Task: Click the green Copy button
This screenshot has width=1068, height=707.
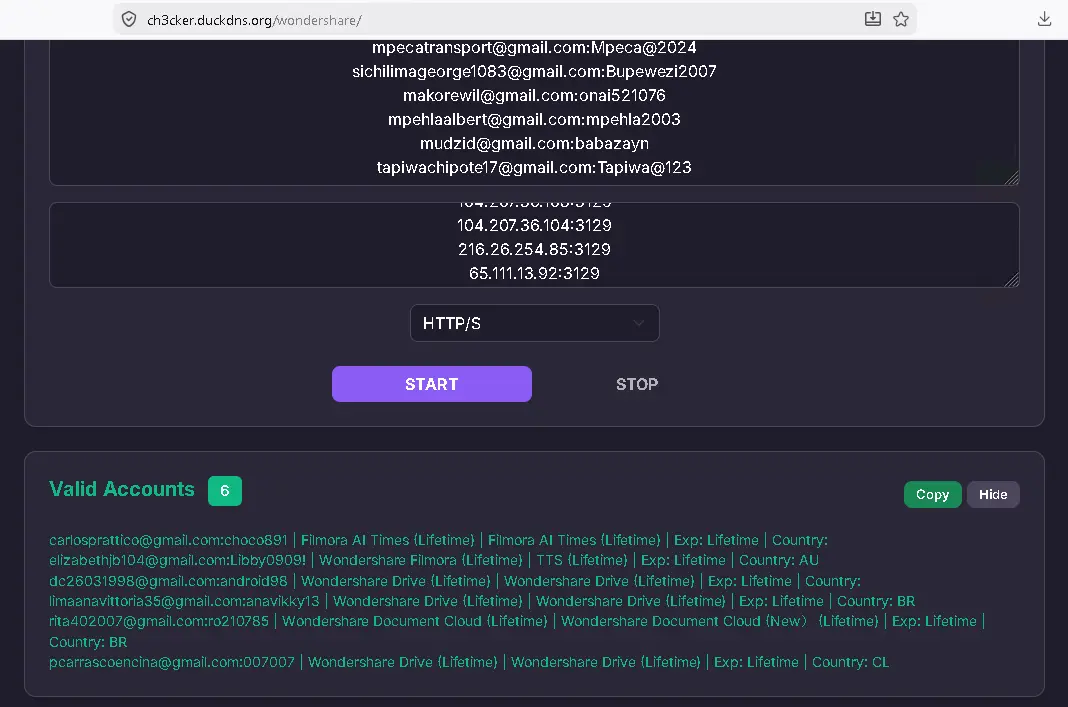Action: pyautogui.click(x=932, y=494)
